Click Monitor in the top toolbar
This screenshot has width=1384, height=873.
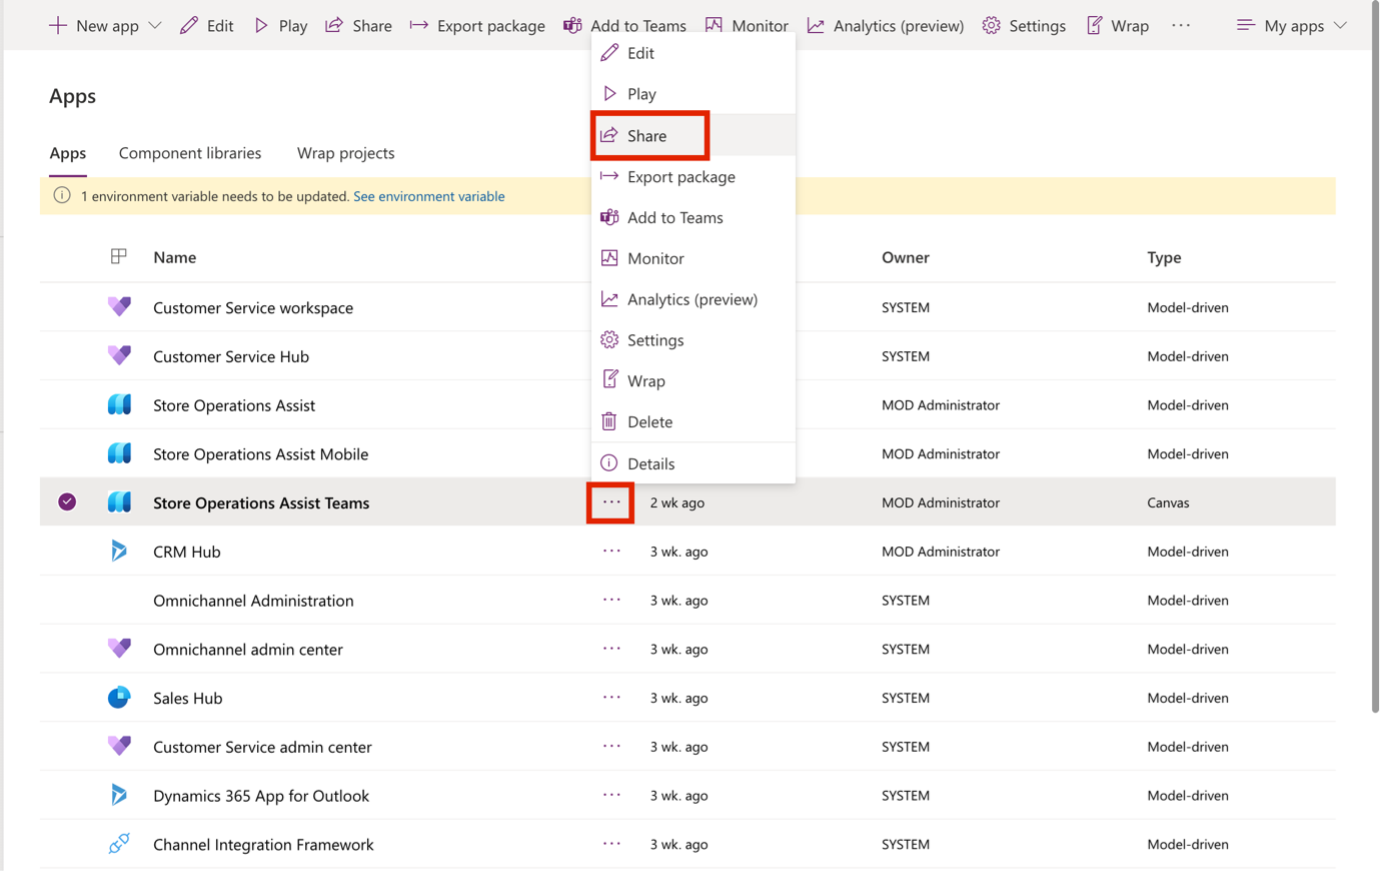coord(746,26)
